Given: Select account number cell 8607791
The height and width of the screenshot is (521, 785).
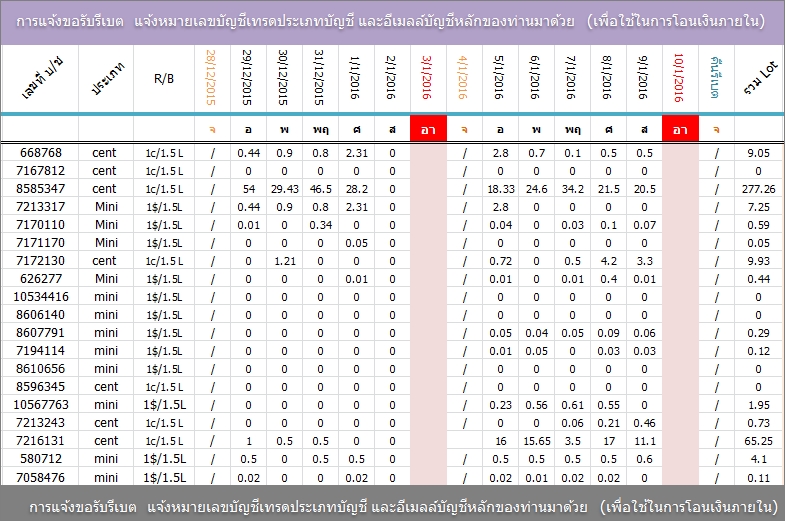Looking at the screenshot, I should (41, 333).
